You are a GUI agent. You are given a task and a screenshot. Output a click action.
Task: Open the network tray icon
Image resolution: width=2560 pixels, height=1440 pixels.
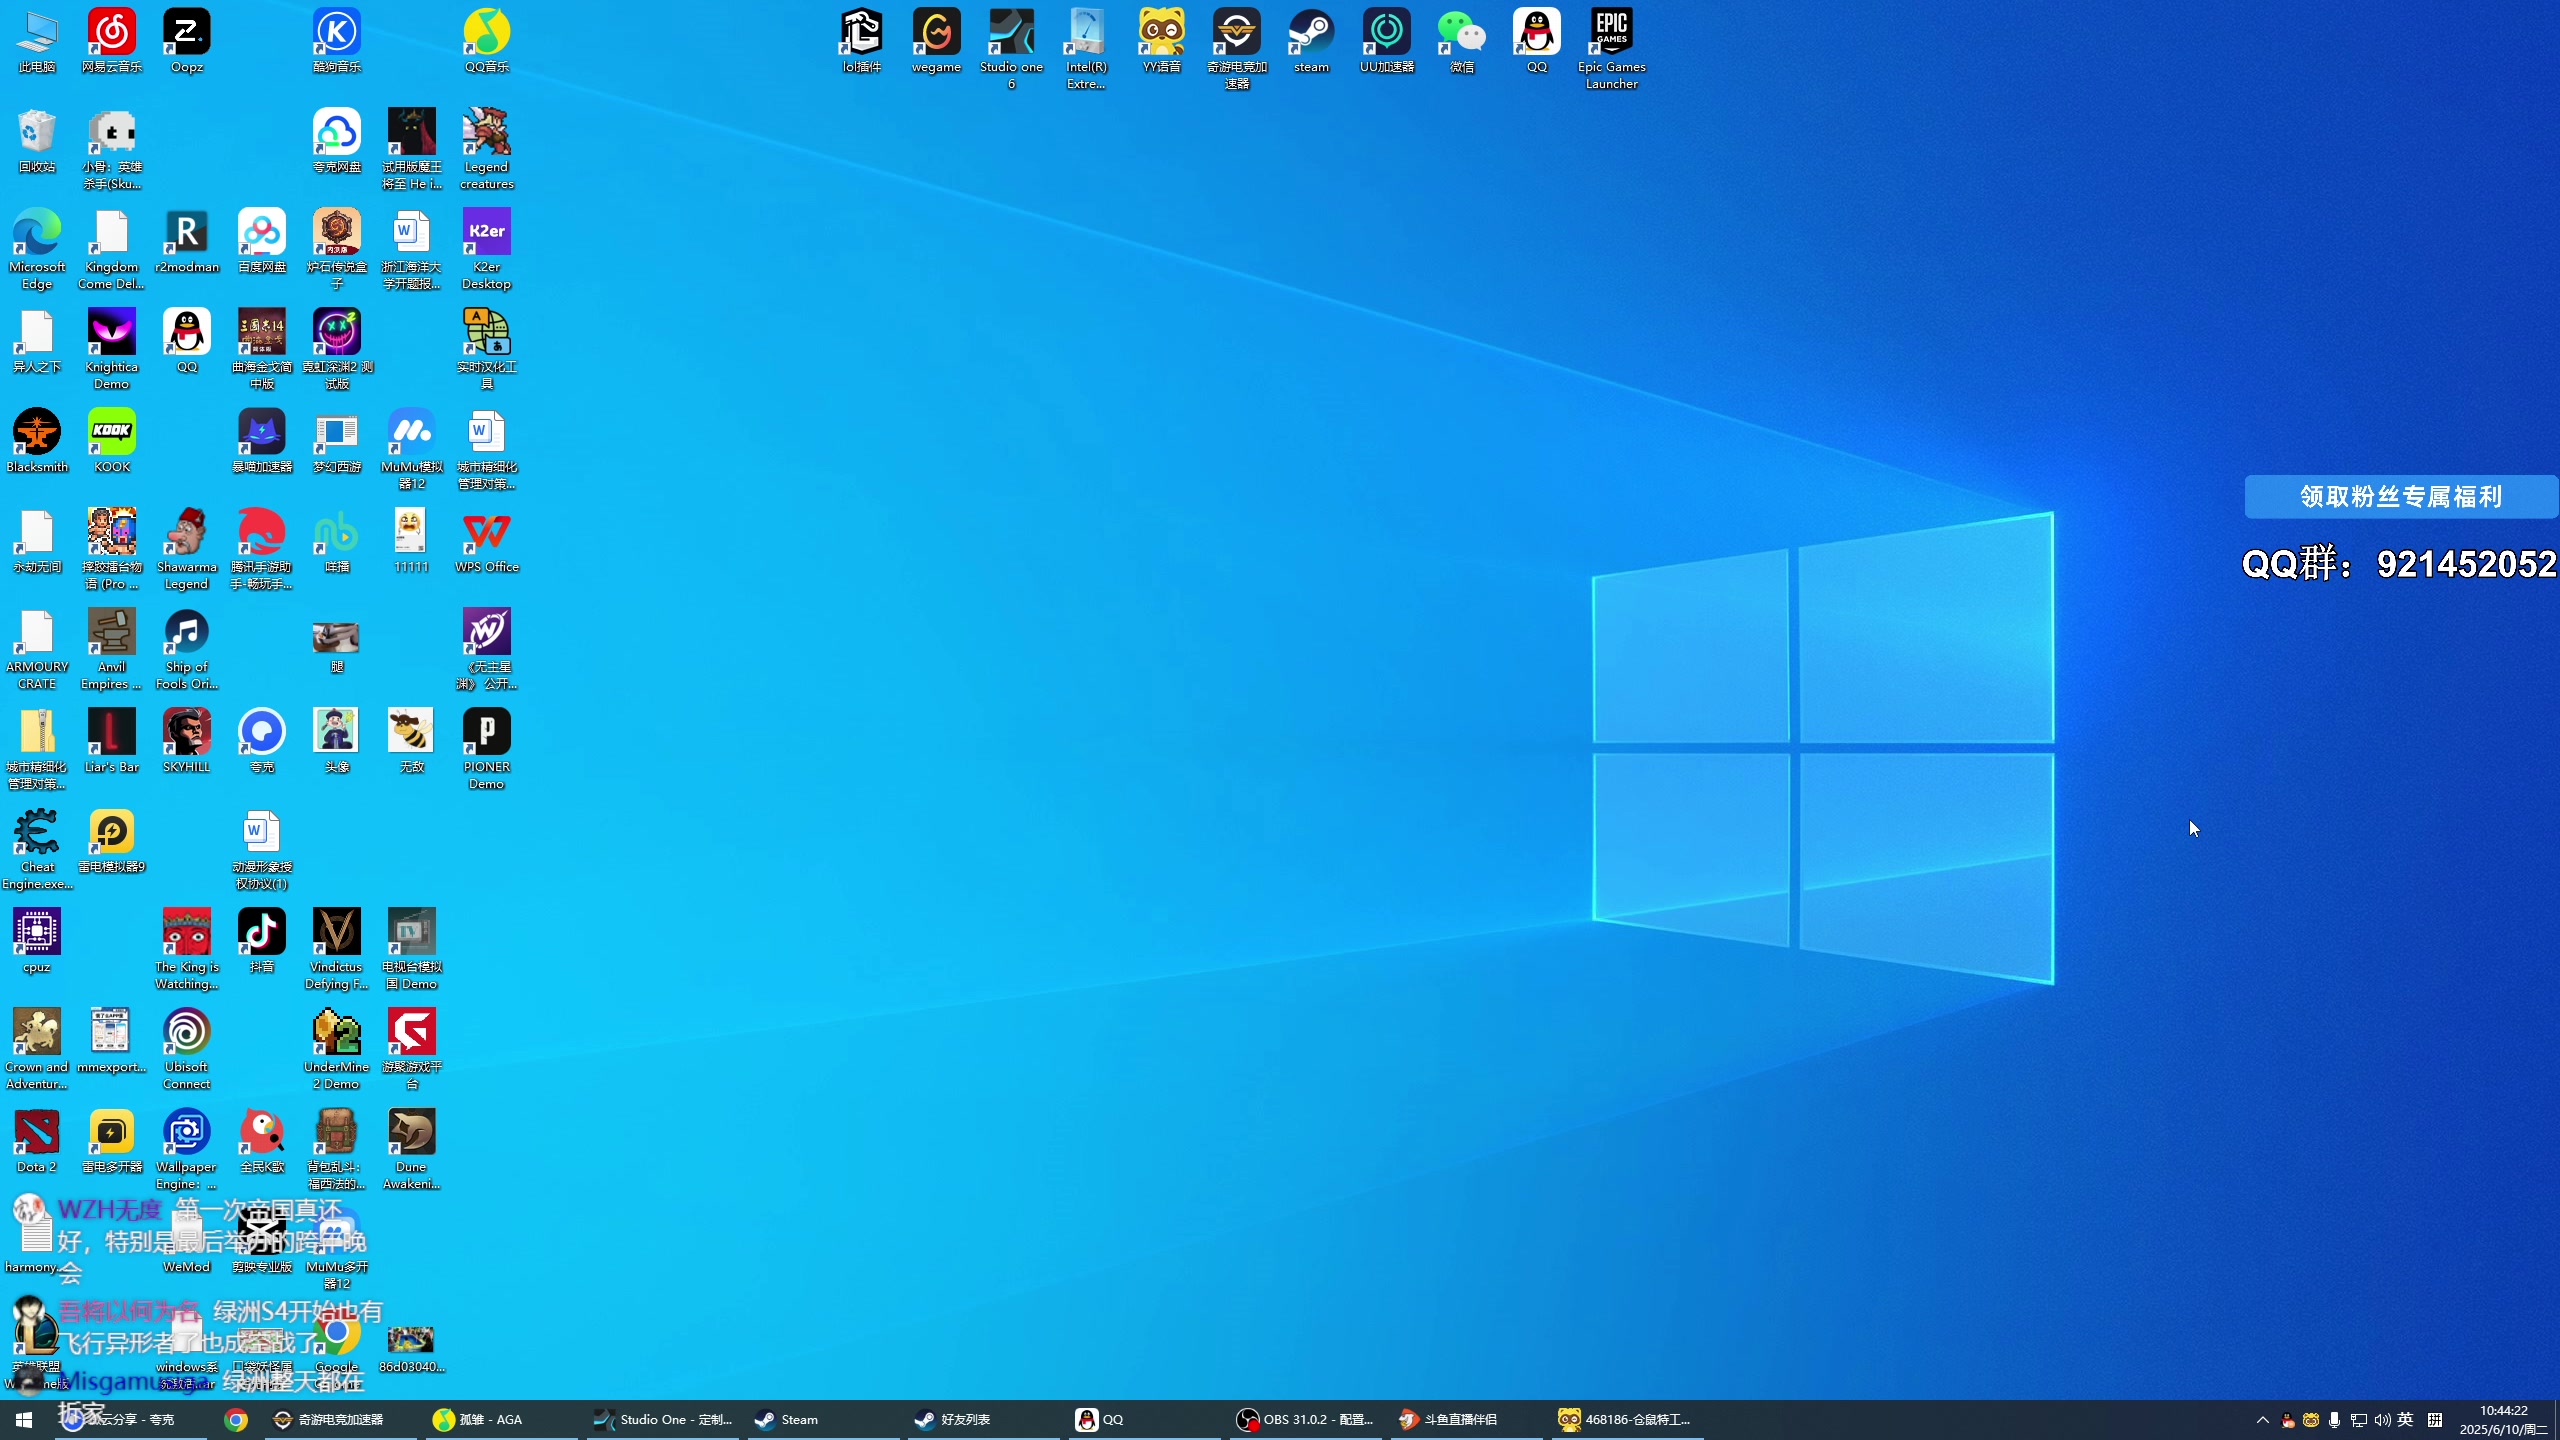tap(2358, 1420)
